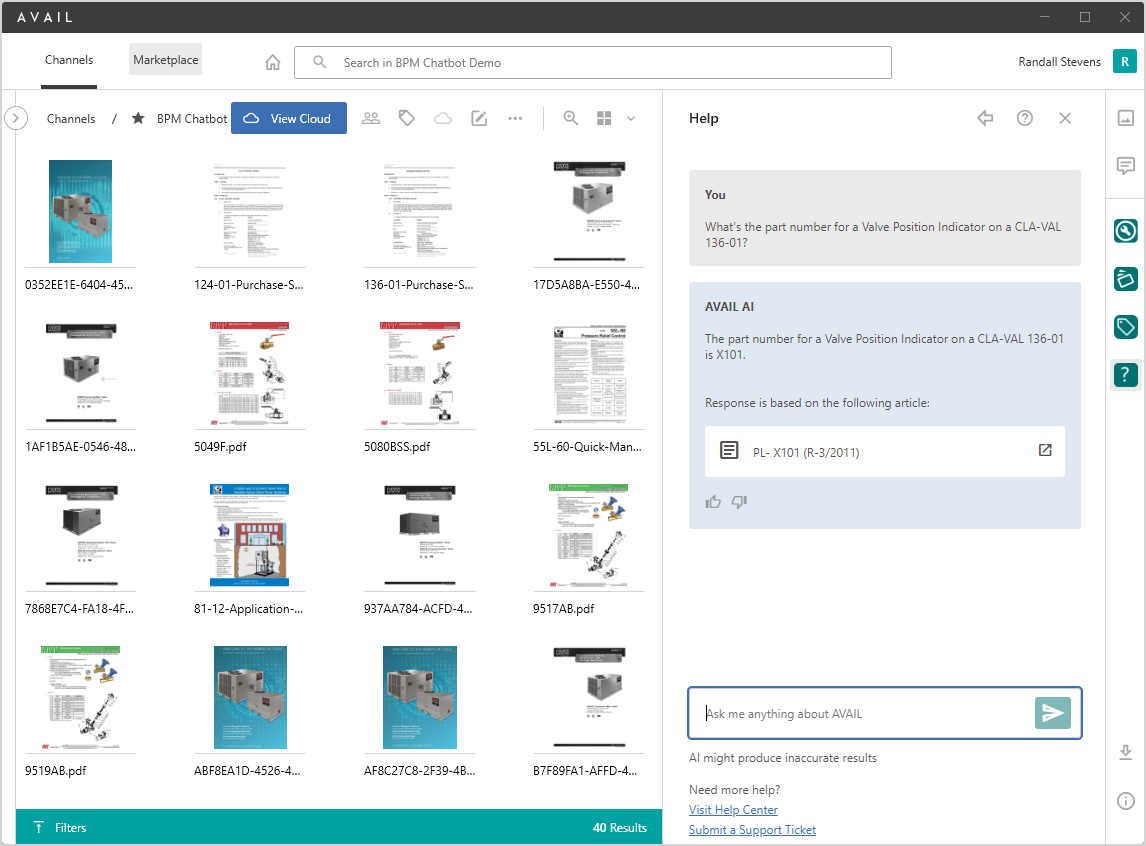Click the download icon near the bottom right sidebar
Viewport: 1146px width, 846px height.
(1126, 753)
